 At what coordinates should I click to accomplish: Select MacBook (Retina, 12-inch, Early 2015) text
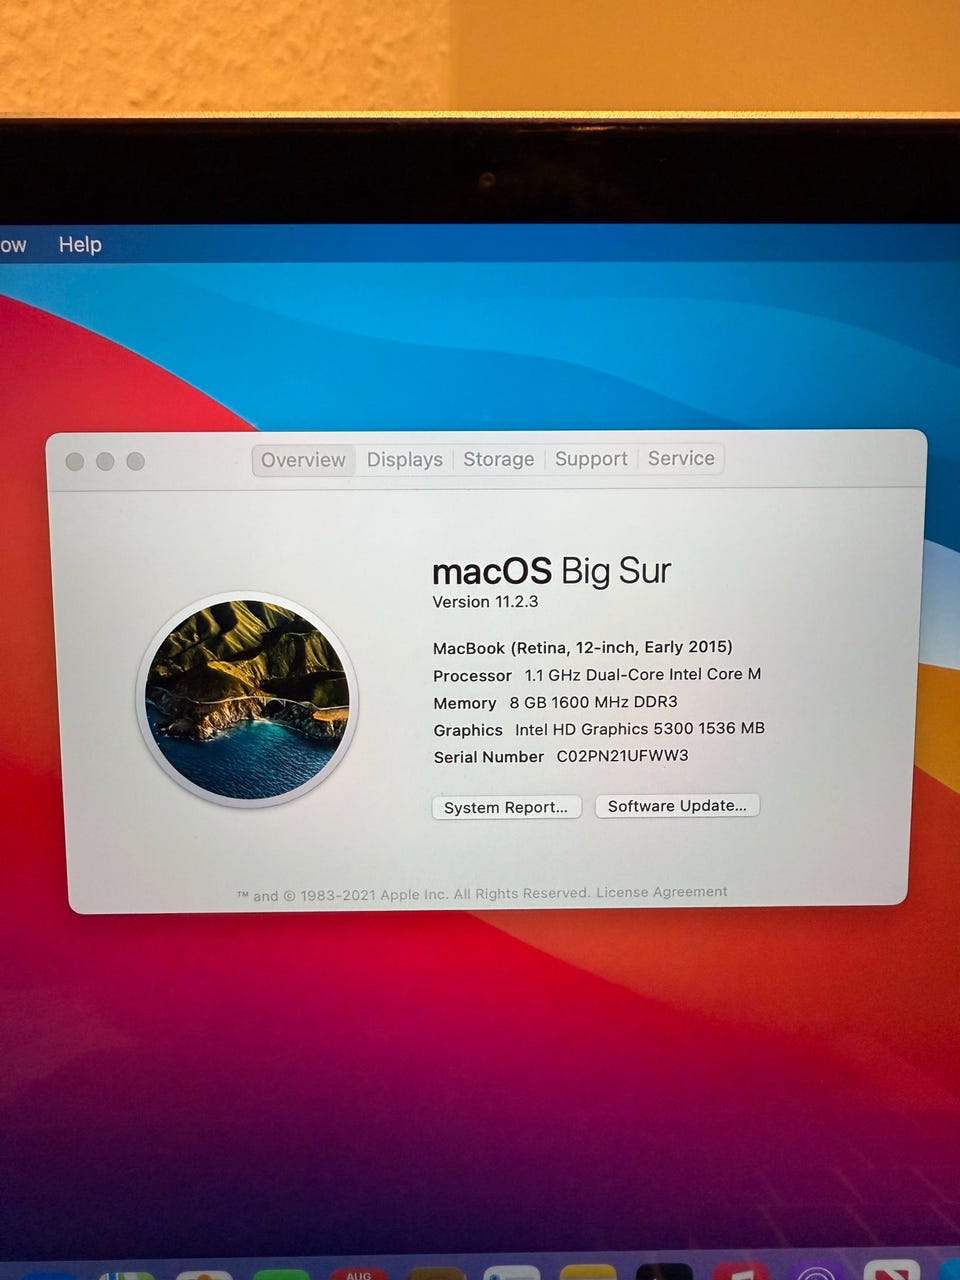pos(583,647)
